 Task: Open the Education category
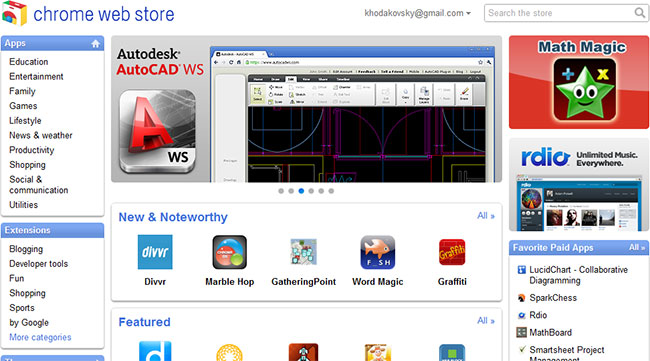[x=29, y=62]
